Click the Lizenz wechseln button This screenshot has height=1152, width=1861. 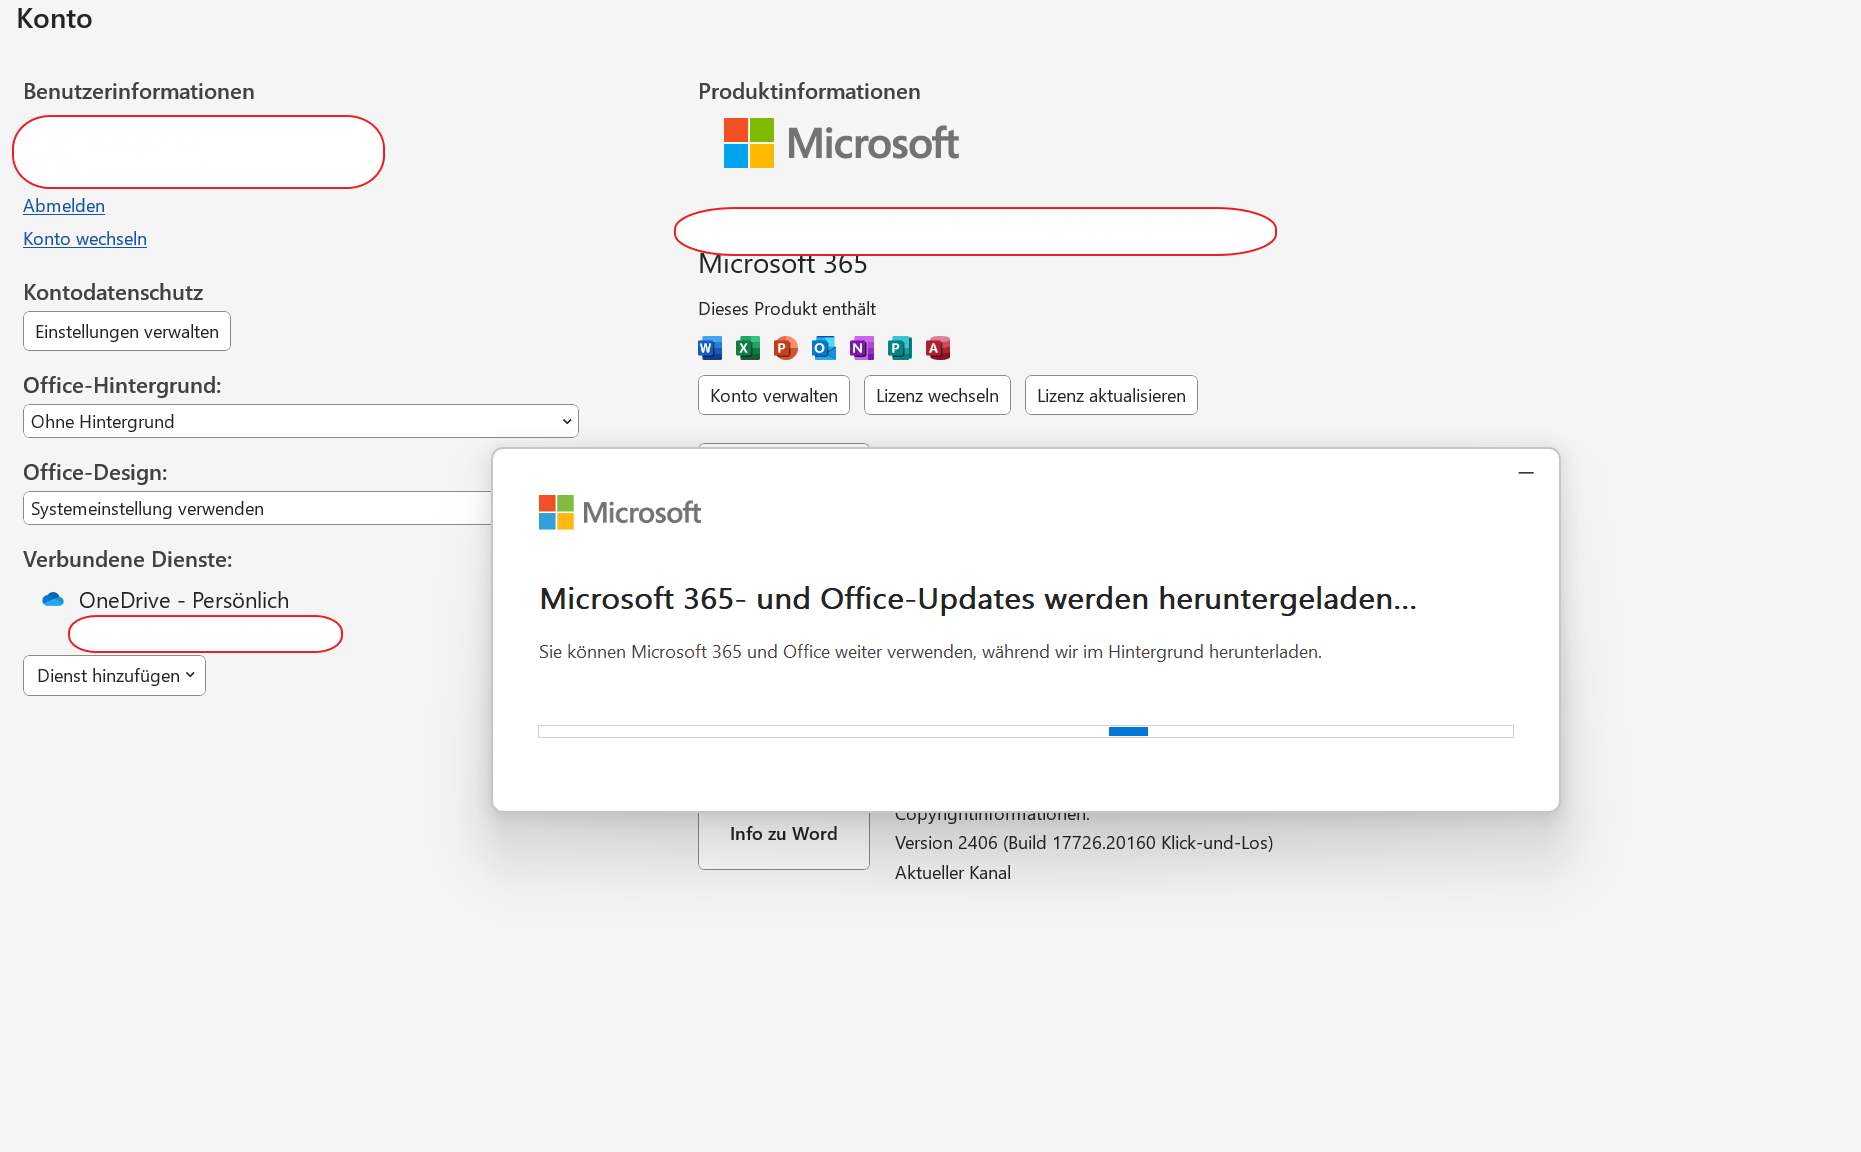pyautogui.click(x=938, y=396)
